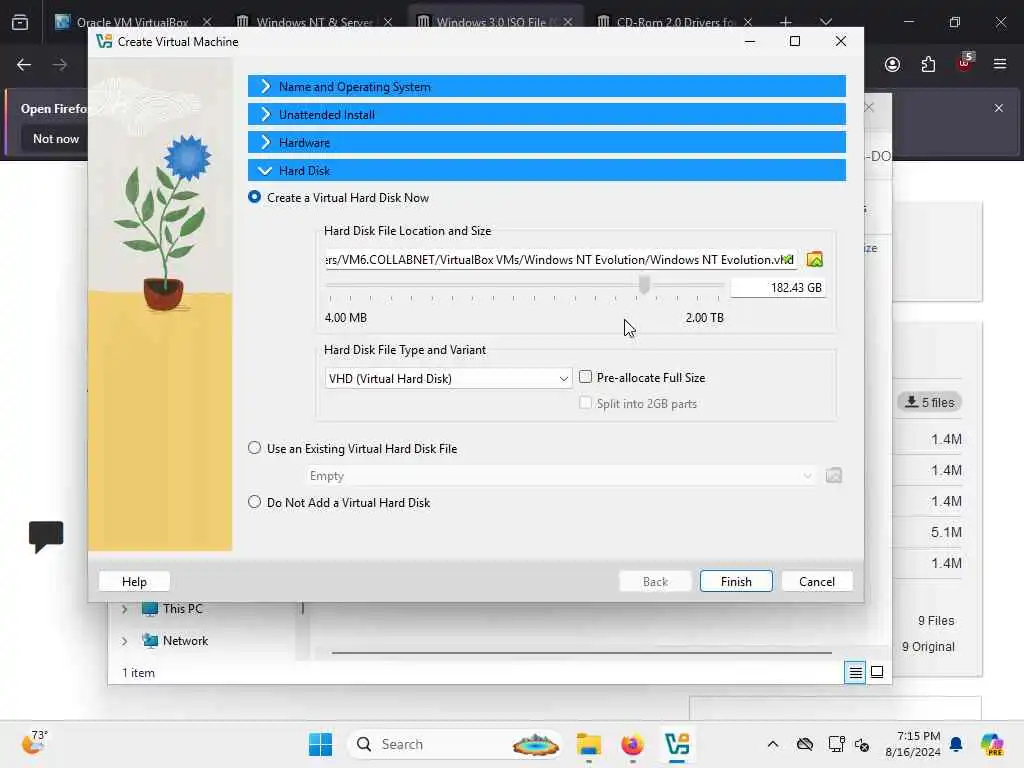Viewport: 1024px width, 768px height.
Task: Enable Pre-allocate Full Size checkbox
Action: (x=586, y=377)
